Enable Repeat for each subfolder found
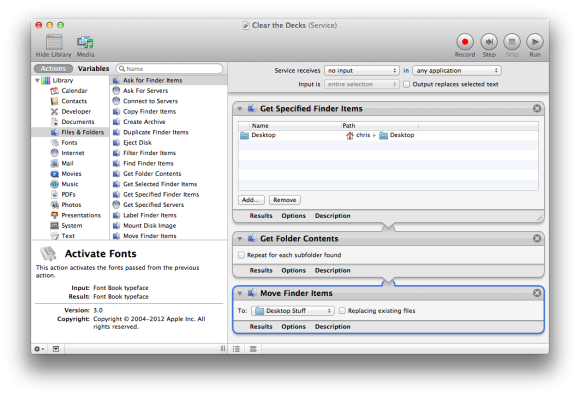This screenshot has width=580, height=397. [x=241, y=255]
